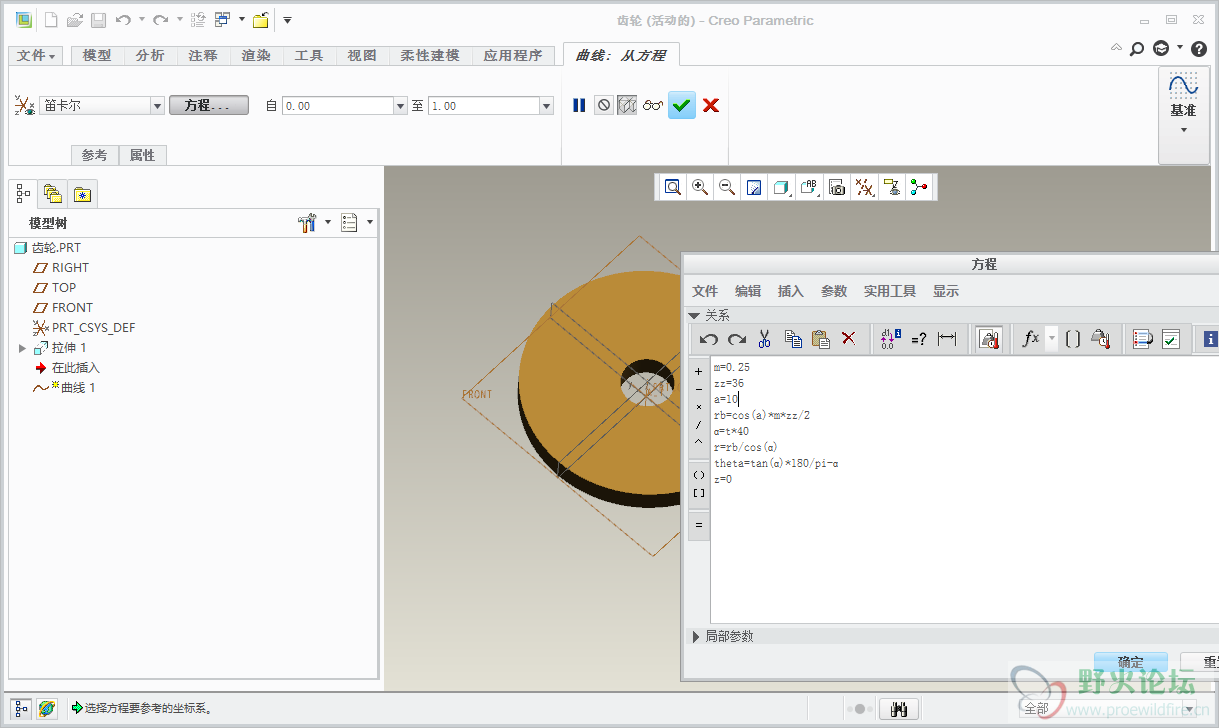Click the verify relations checkmark icon
This screenshot has height=728, width=1219.
(x=1171, y=339)
